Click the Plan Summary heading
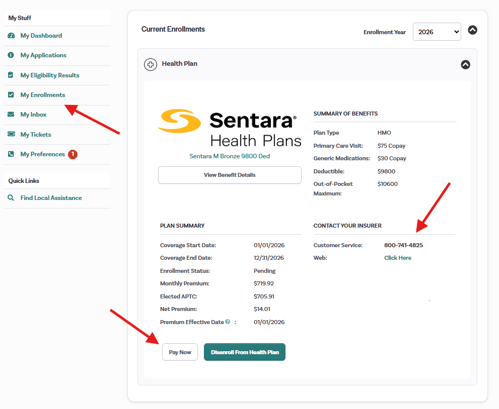 tap(182, 226)
